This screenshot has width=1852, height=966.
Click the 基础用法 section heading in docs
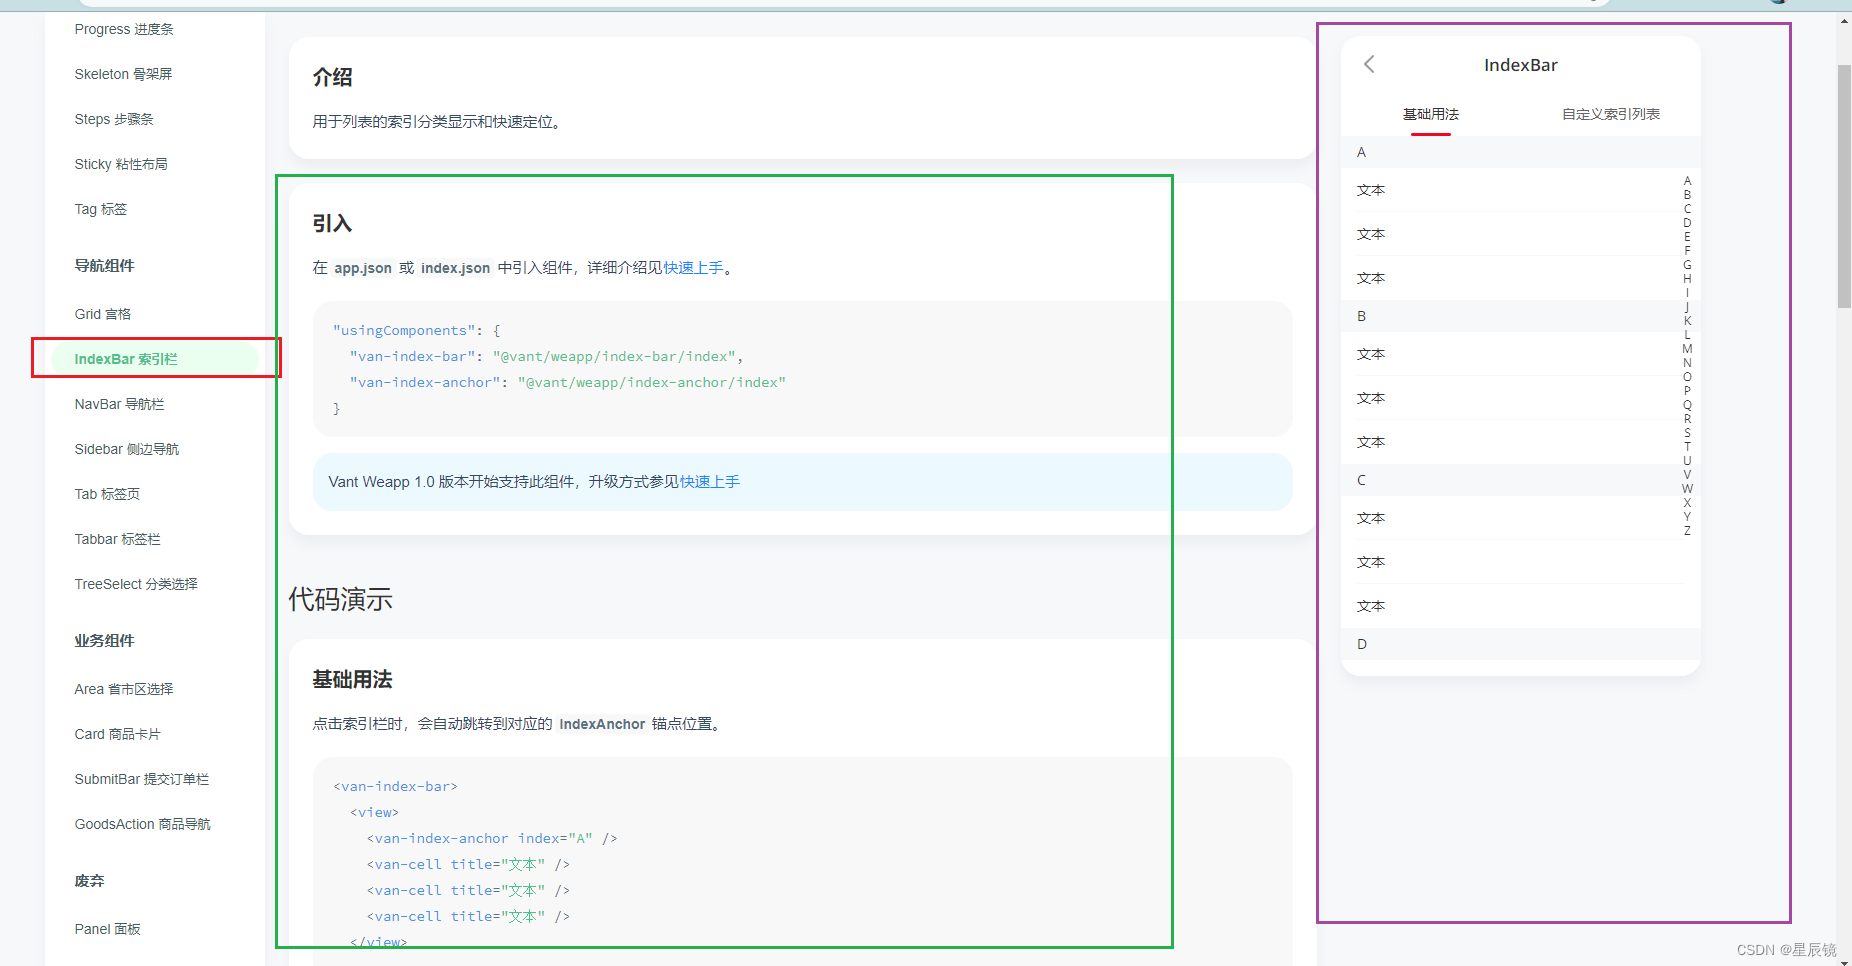(352, 679)
